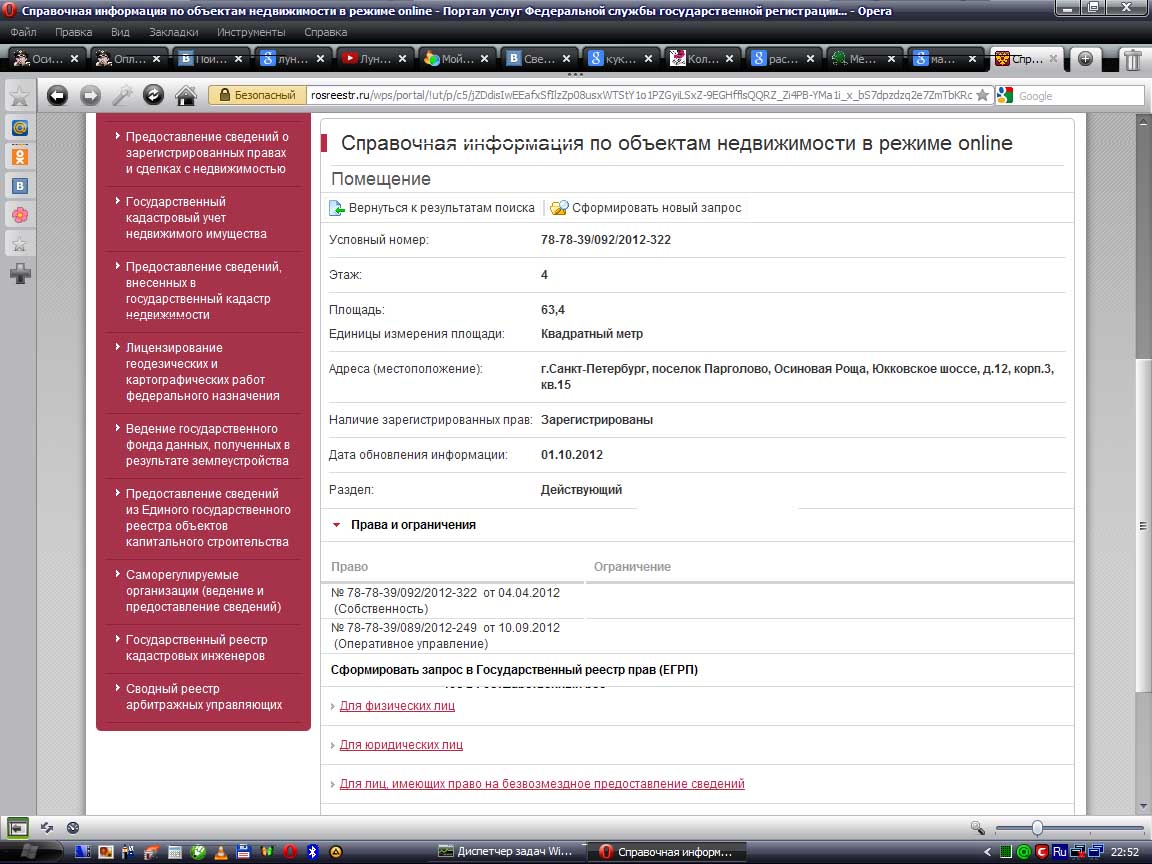Click the browser Back arrow button
The height and width of the screenshot is (864, 1152).
tap(57, 95)
